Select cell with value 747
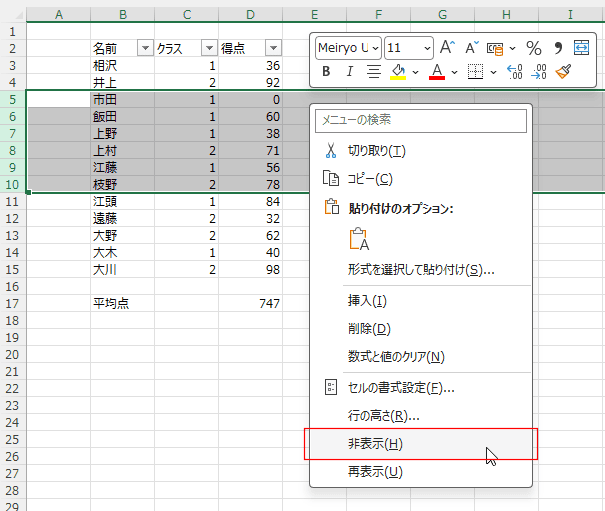605x511 pixels. 250,303
